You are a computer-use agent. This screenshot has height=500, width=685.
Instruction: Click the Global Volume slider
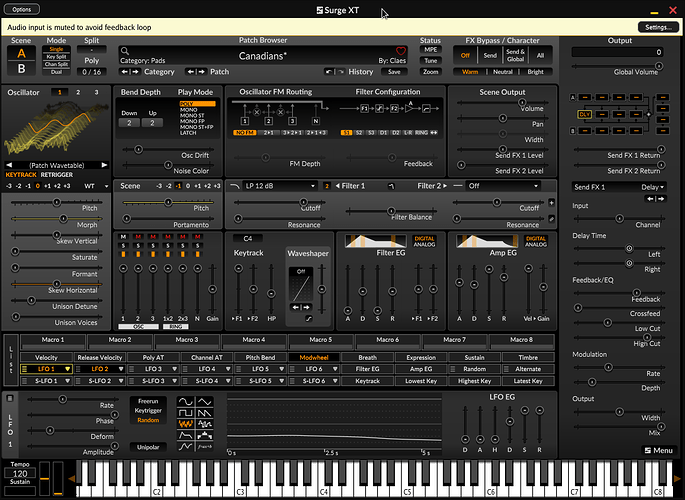click(x=617, y=66)
